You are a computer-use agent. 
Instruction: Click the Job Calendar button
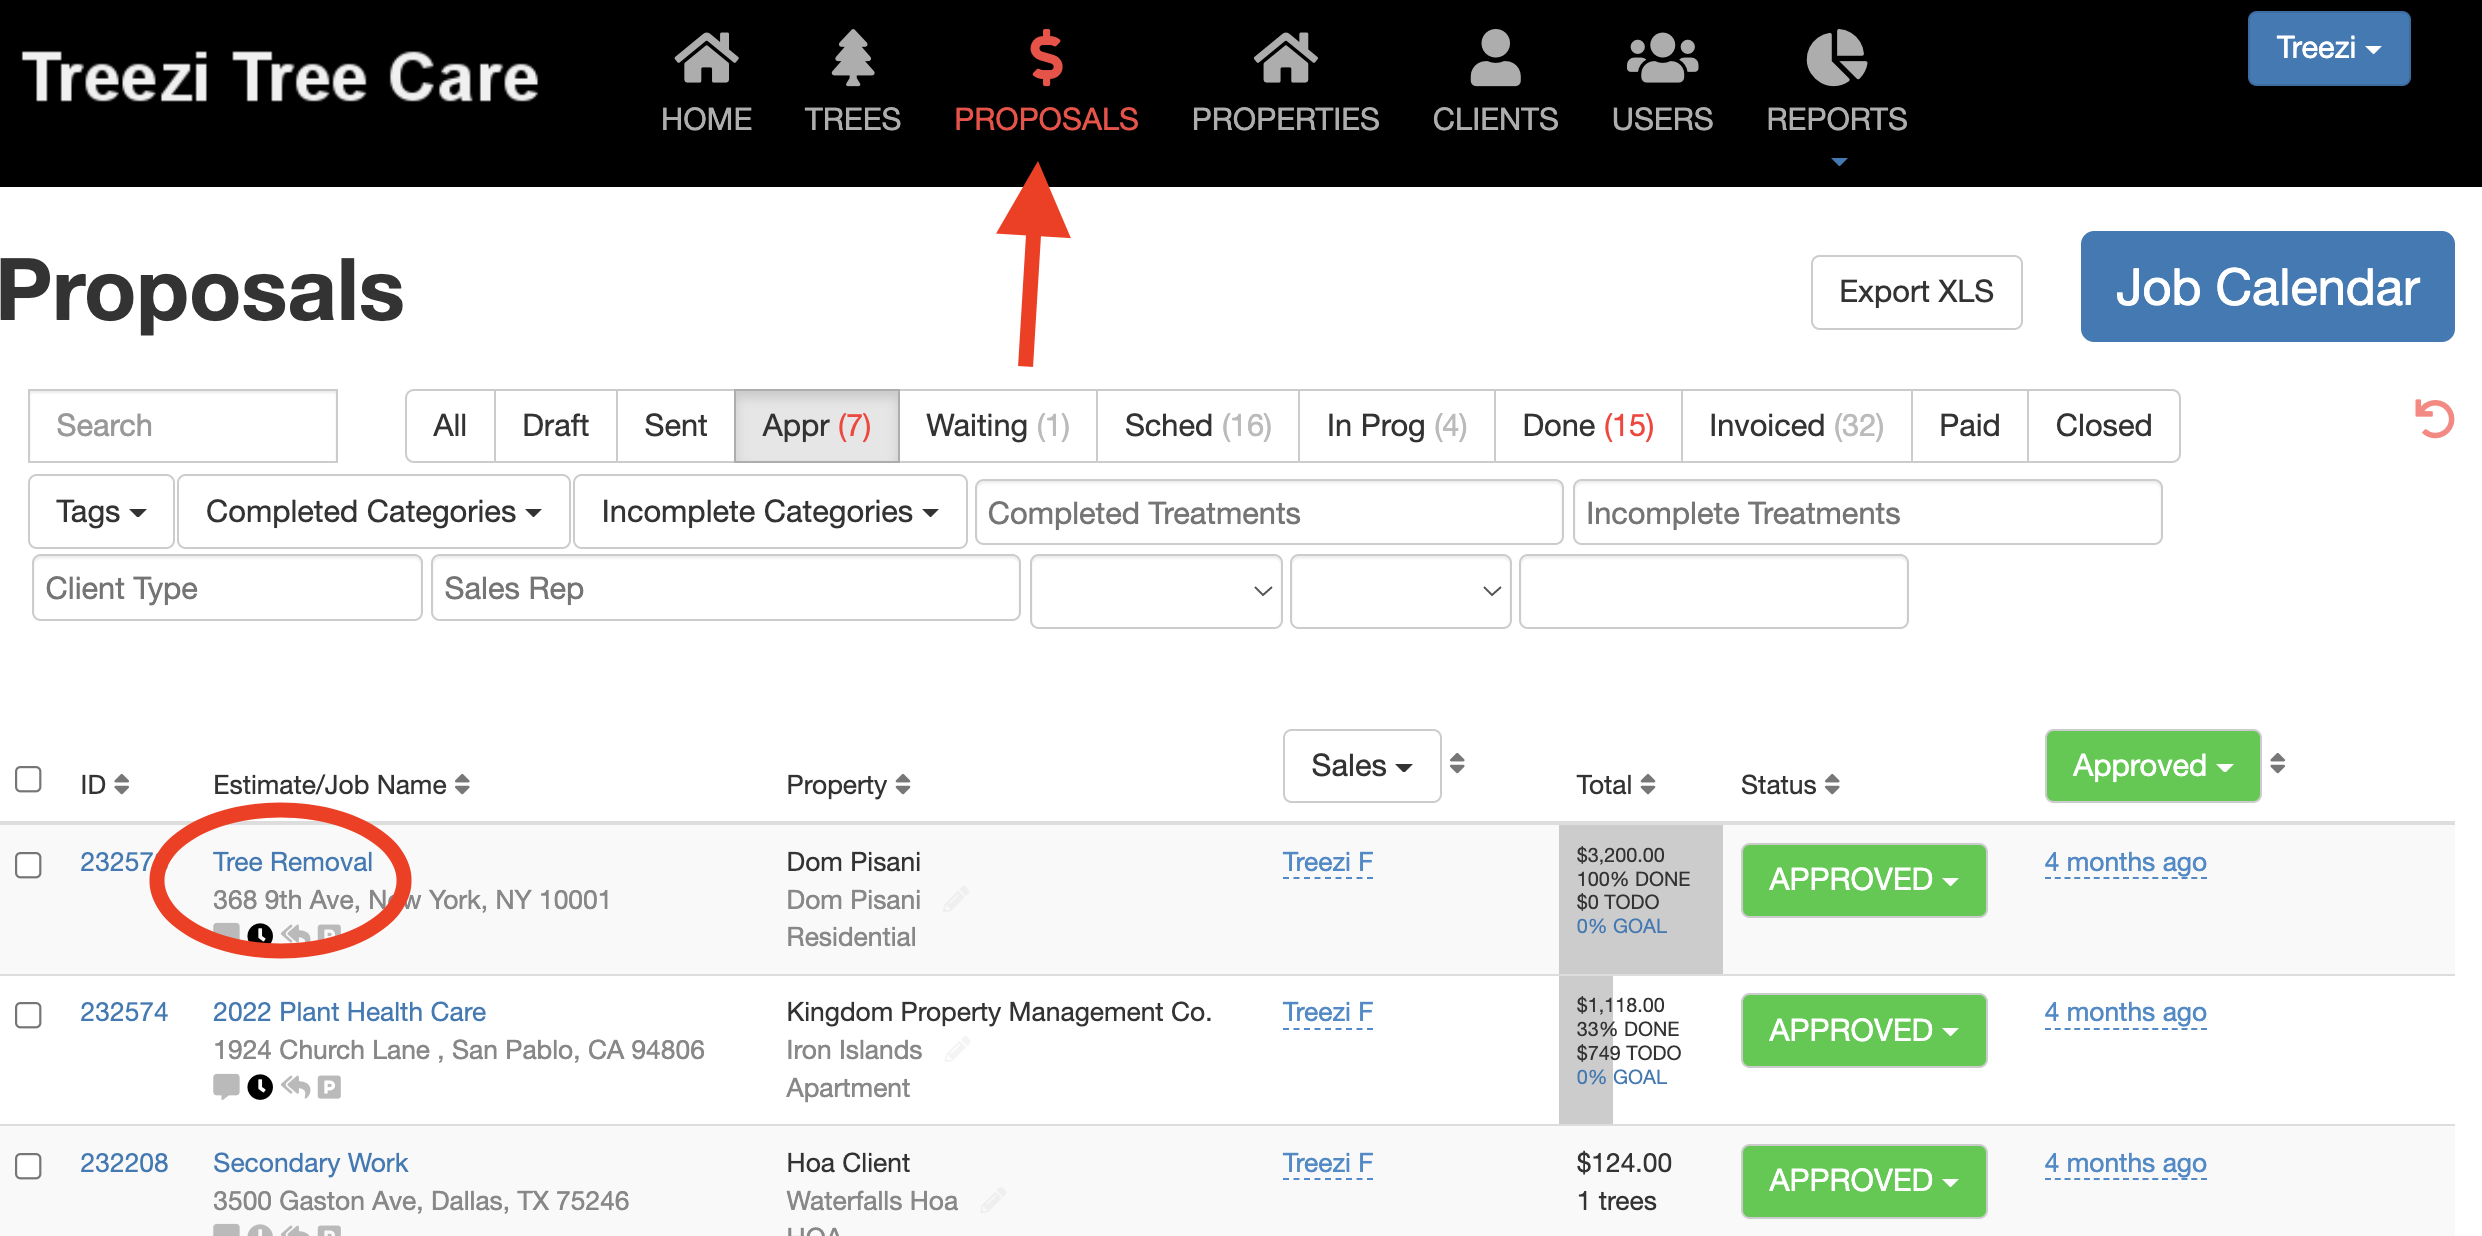point(2266,287)
